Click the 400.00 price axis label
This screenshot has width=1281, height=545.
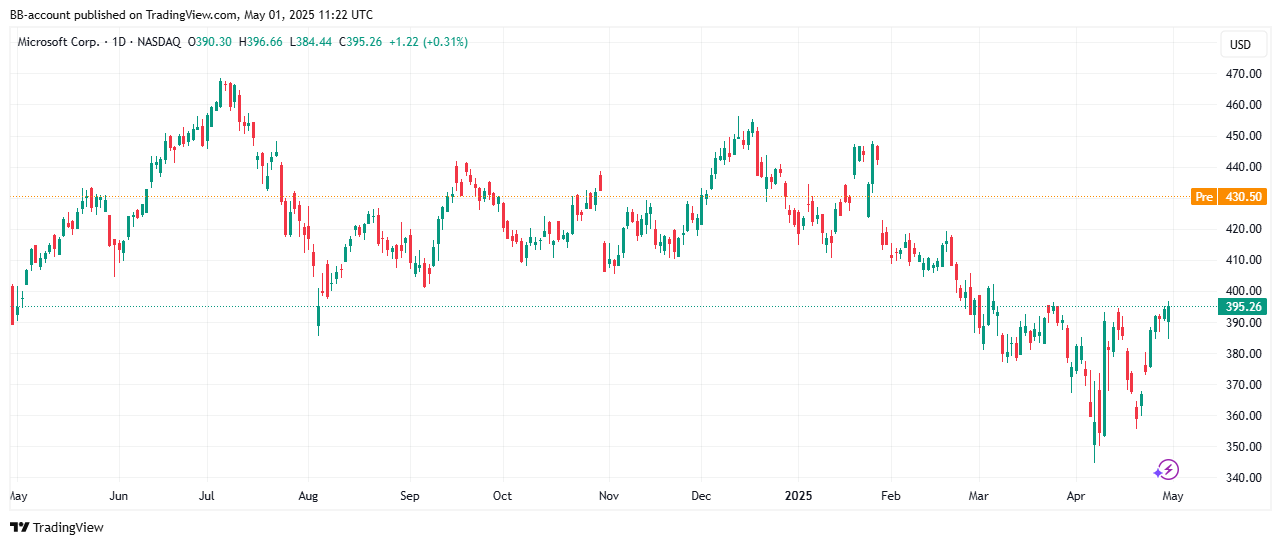click(x=1243, y=291)
